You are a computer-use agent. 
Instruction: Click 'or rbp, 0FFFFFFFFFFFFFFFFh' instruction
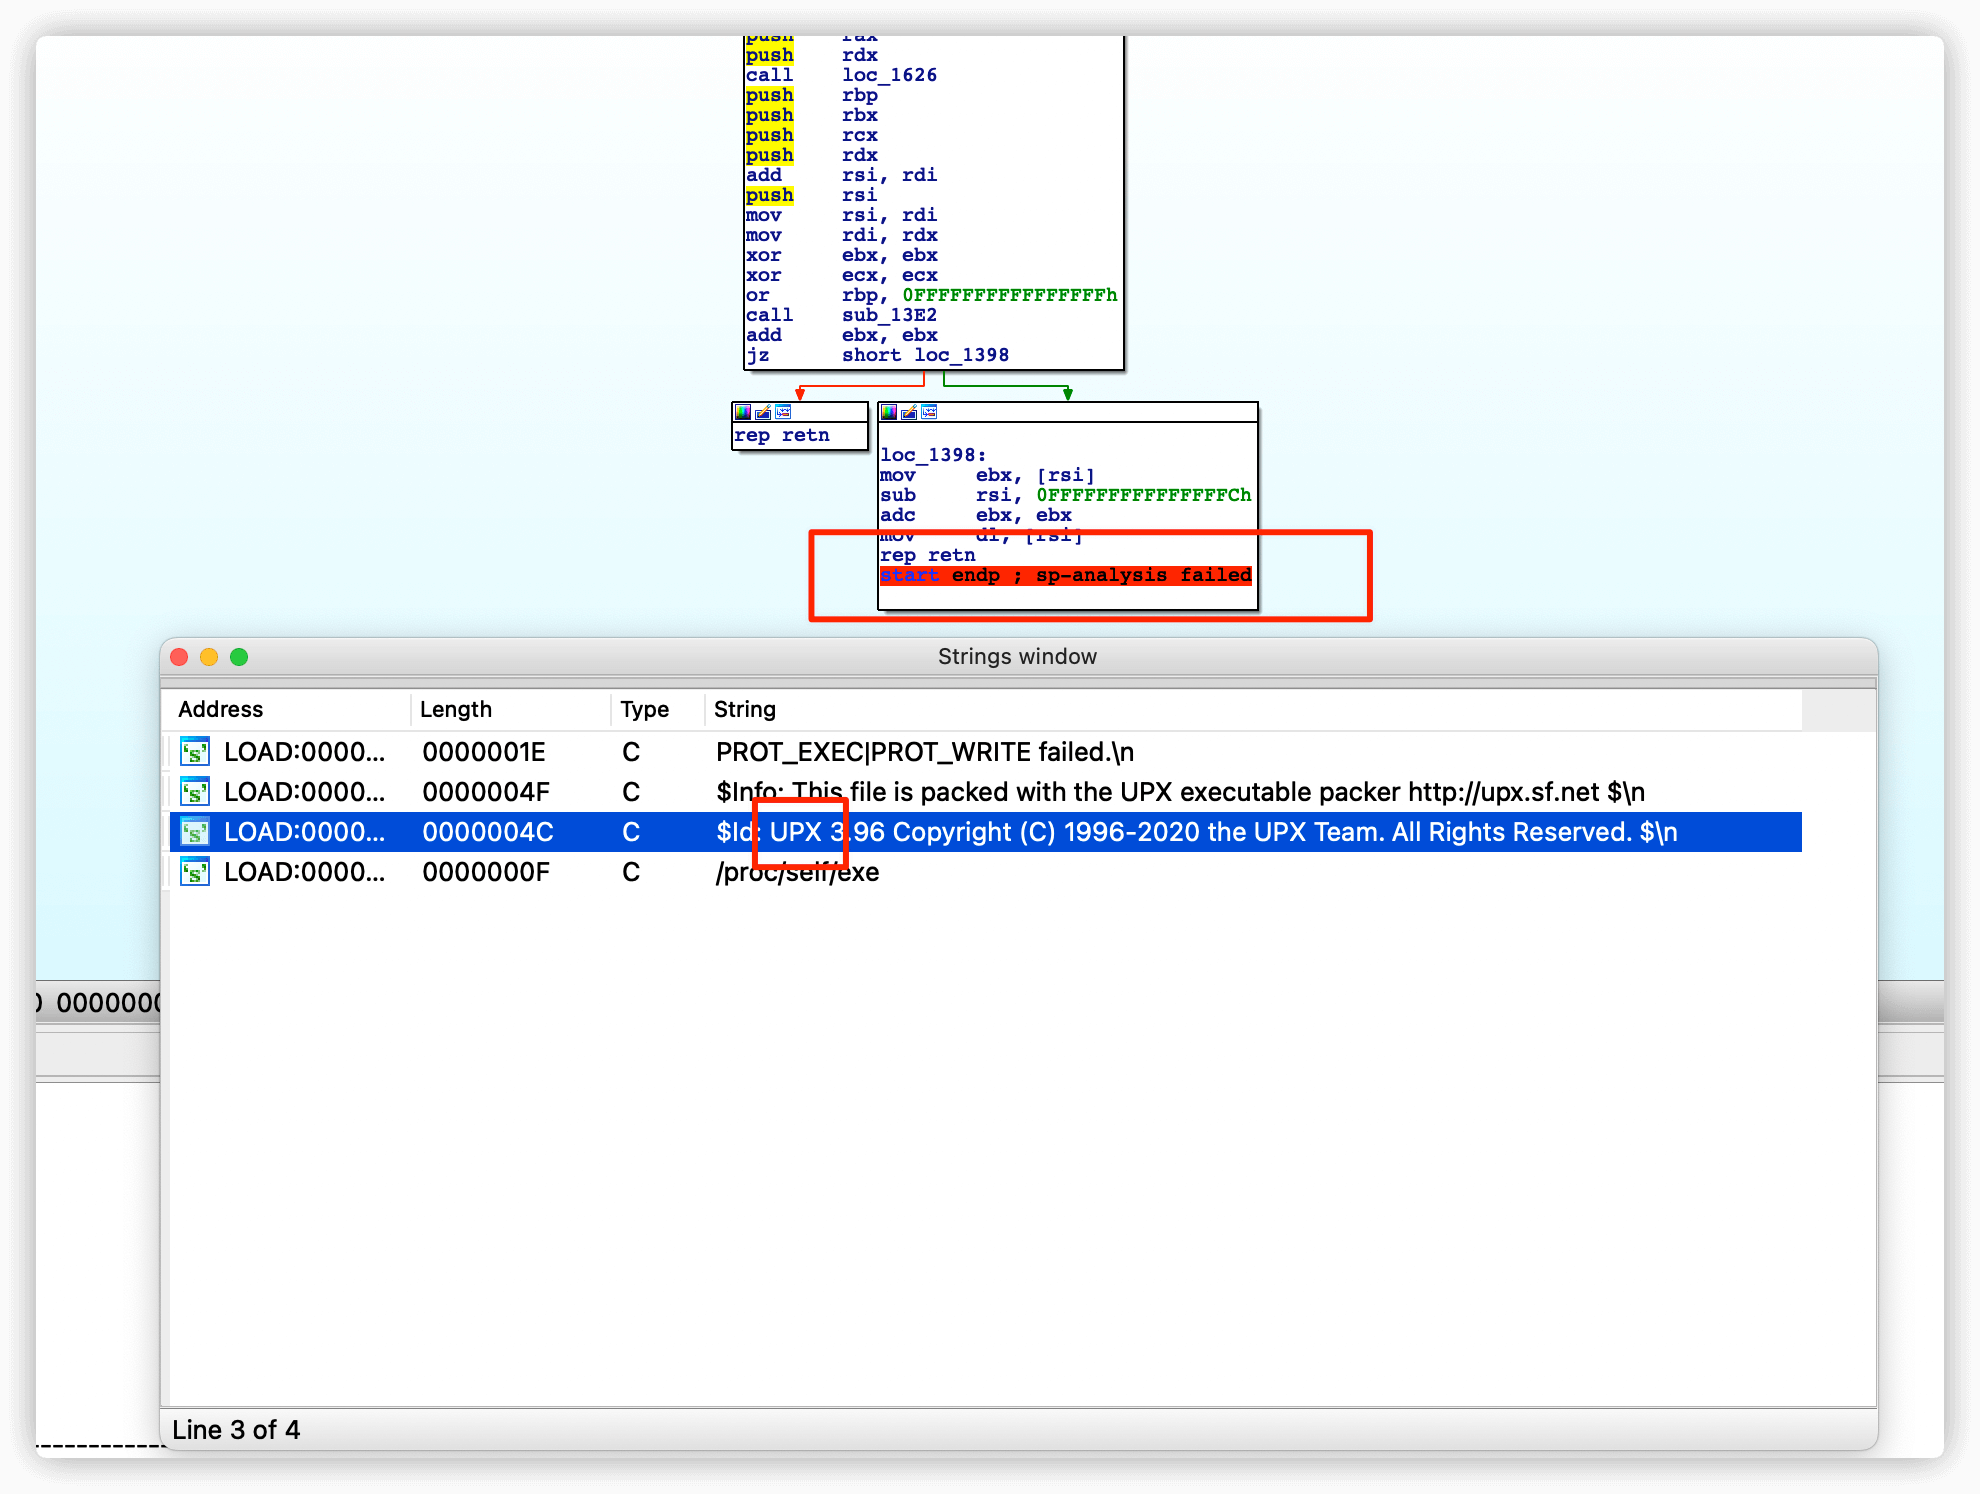(x=931, y=295)
